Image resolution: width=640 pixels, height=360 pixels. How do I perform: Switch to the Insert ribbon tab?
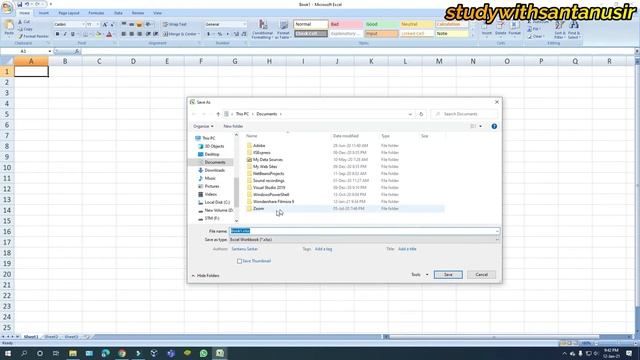point(44,13)
